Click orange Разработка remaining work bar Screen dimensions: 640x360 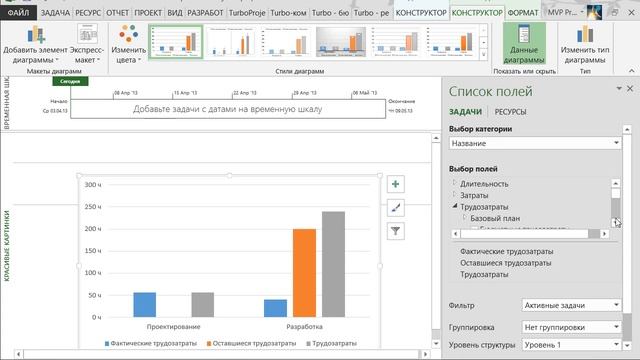304,273
